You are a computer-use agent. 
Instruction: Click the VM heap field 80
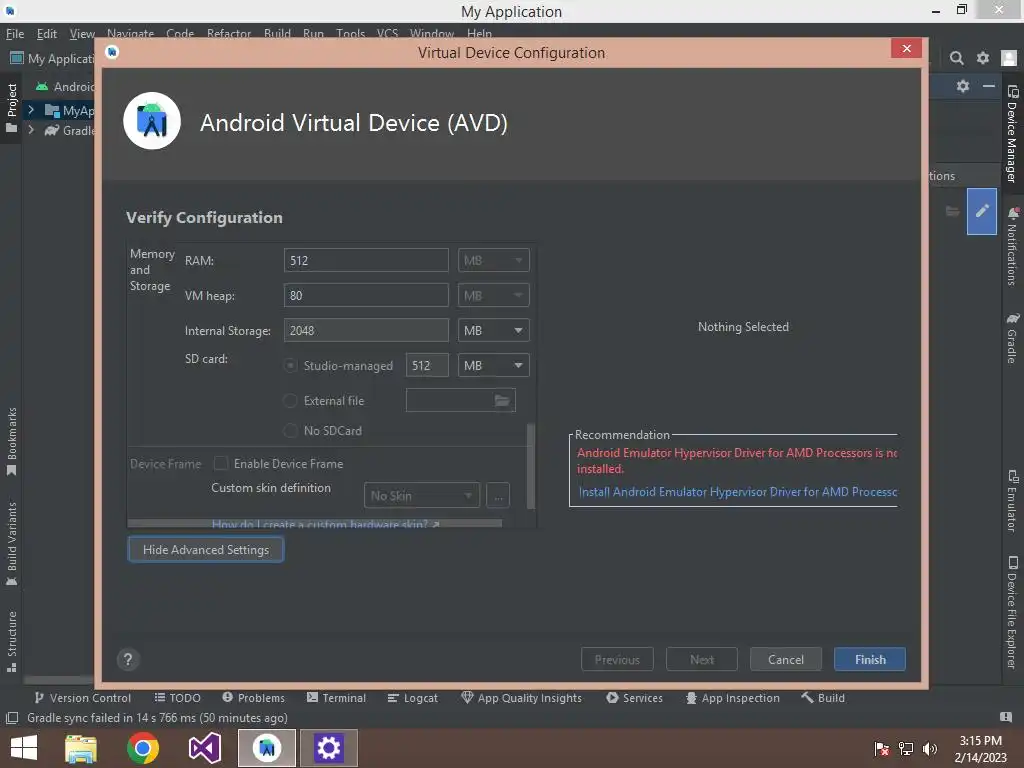pyautogui.click(x=366, y=296)
